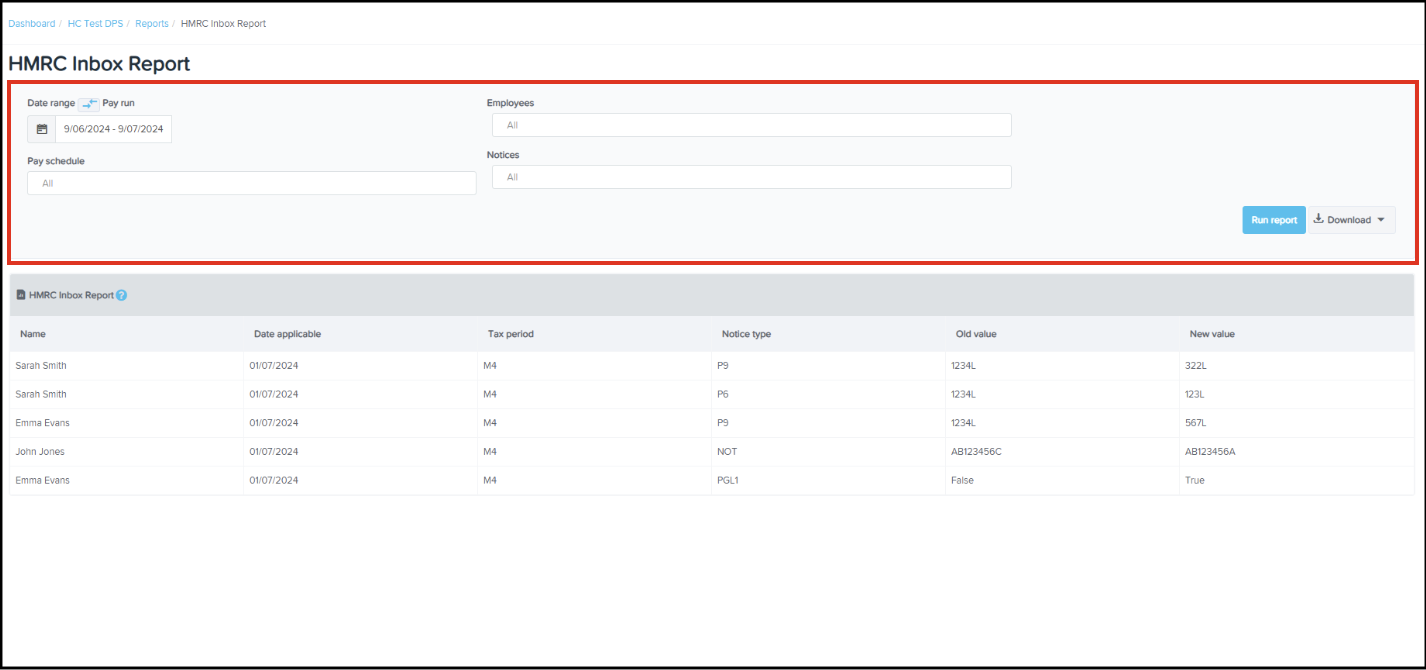
Task: Select the John Jones row name
Action: [40, 452]
